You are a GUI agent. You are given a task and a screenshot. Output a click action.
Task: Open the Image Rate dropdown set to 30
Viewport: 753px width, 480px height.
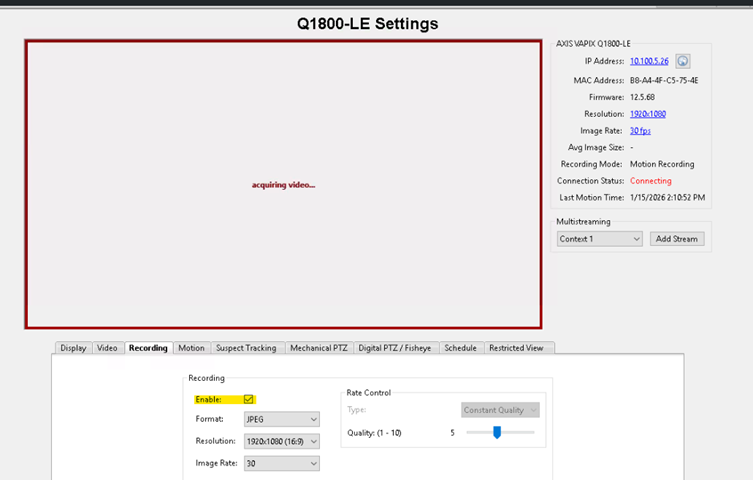(x=282, y=463)
